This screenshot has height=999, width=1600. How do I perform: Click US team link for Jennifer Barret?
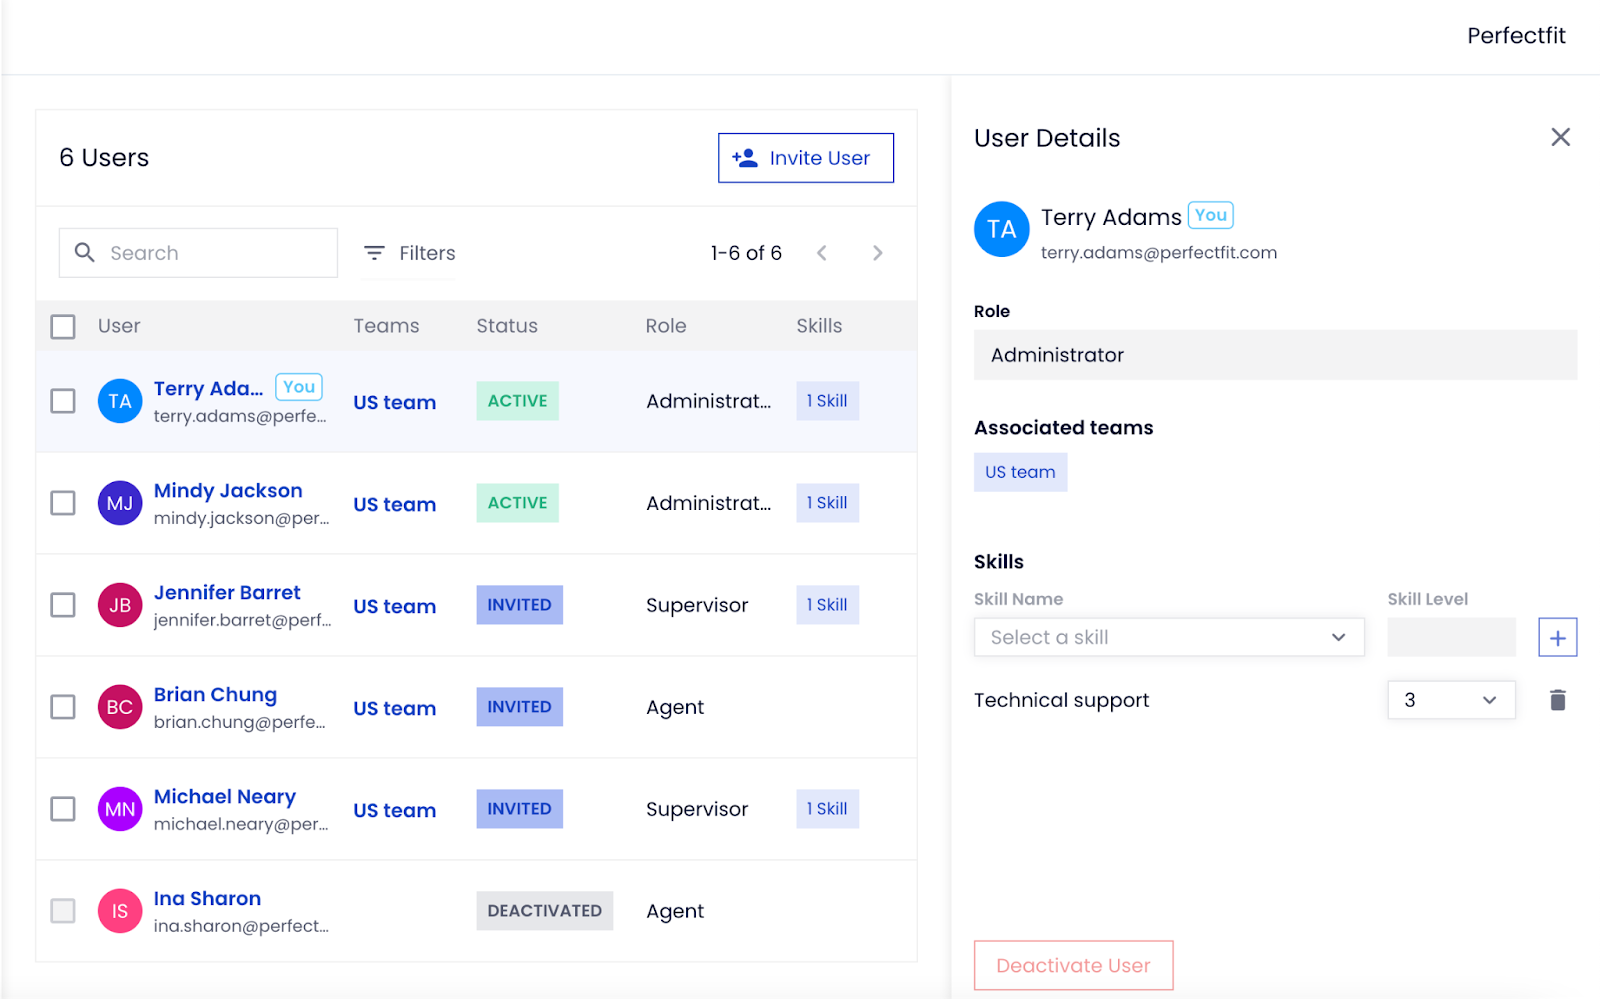coord(395,607)
